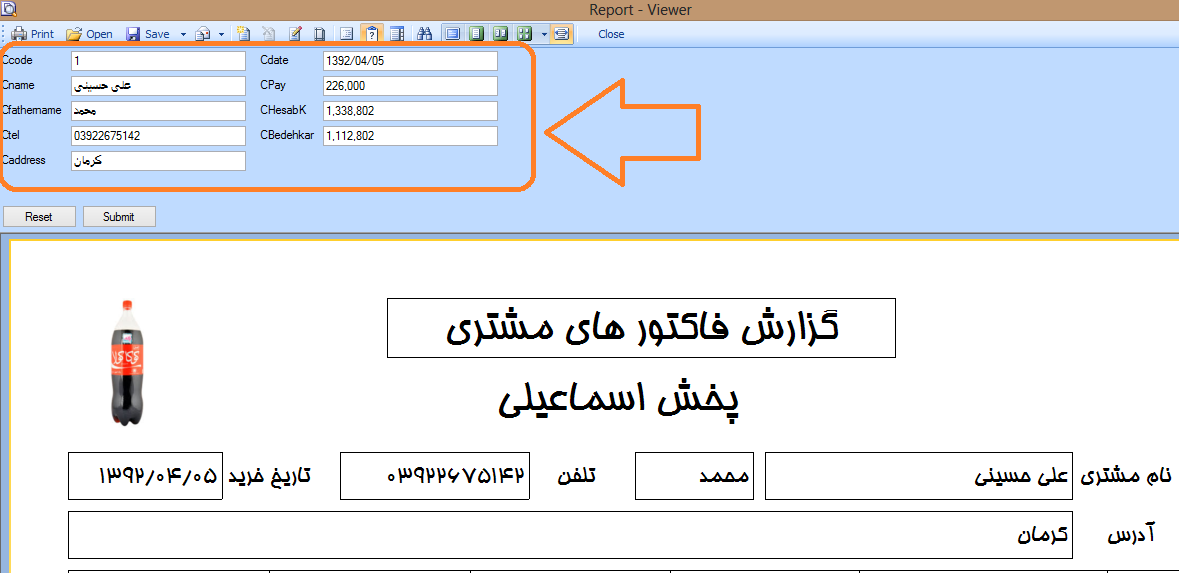1179x573 pixels.
Task: Click the customer name box علی حسینی in report
Action: (920, 476)
